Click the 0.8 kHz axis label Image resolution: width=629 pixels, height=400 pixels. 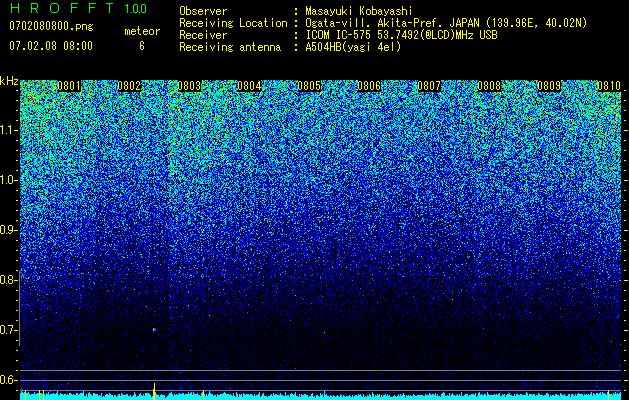tap(8, 280)
